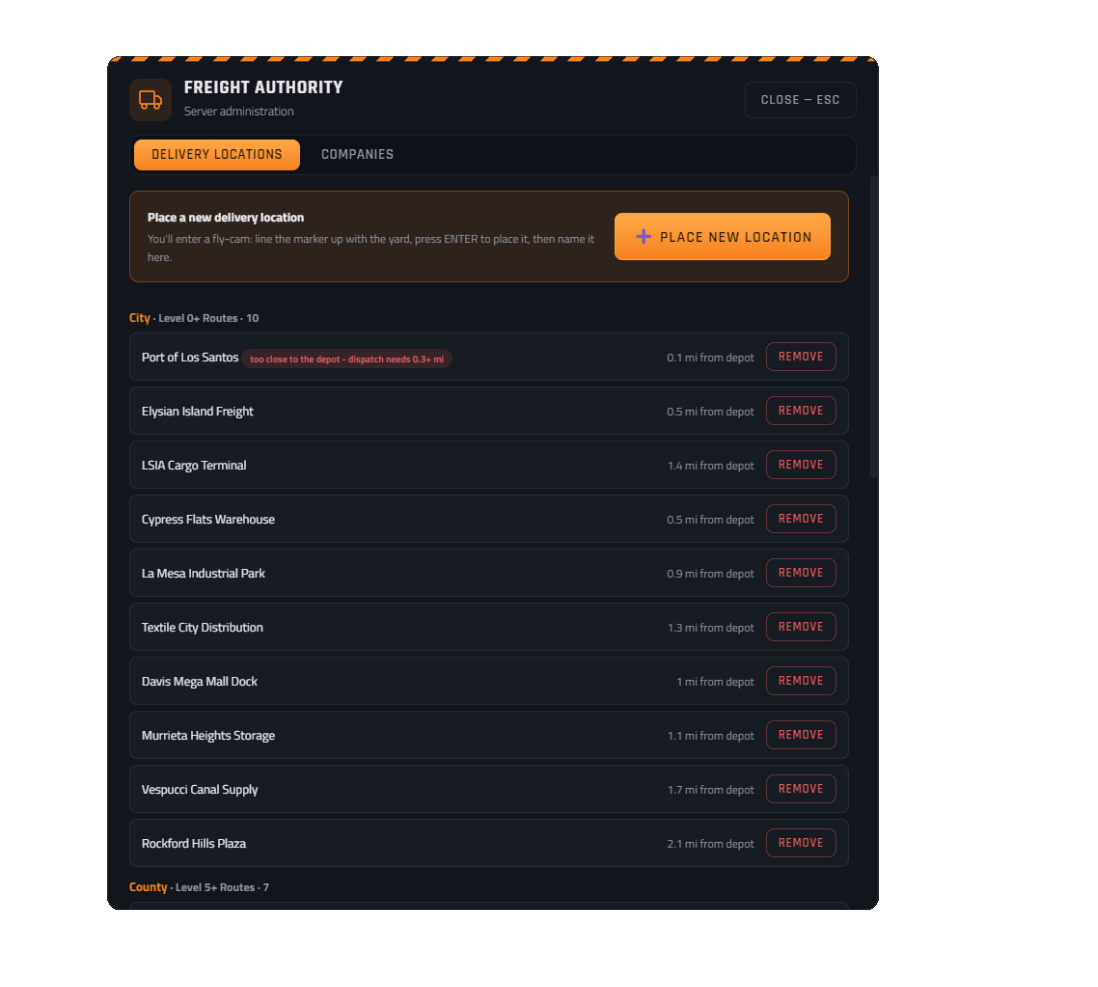Image resolution: width=1098 pixels, height=987 pixels.
Task: Click the 'too close to the depot' warning badge
Action: (x=347, y=359)
